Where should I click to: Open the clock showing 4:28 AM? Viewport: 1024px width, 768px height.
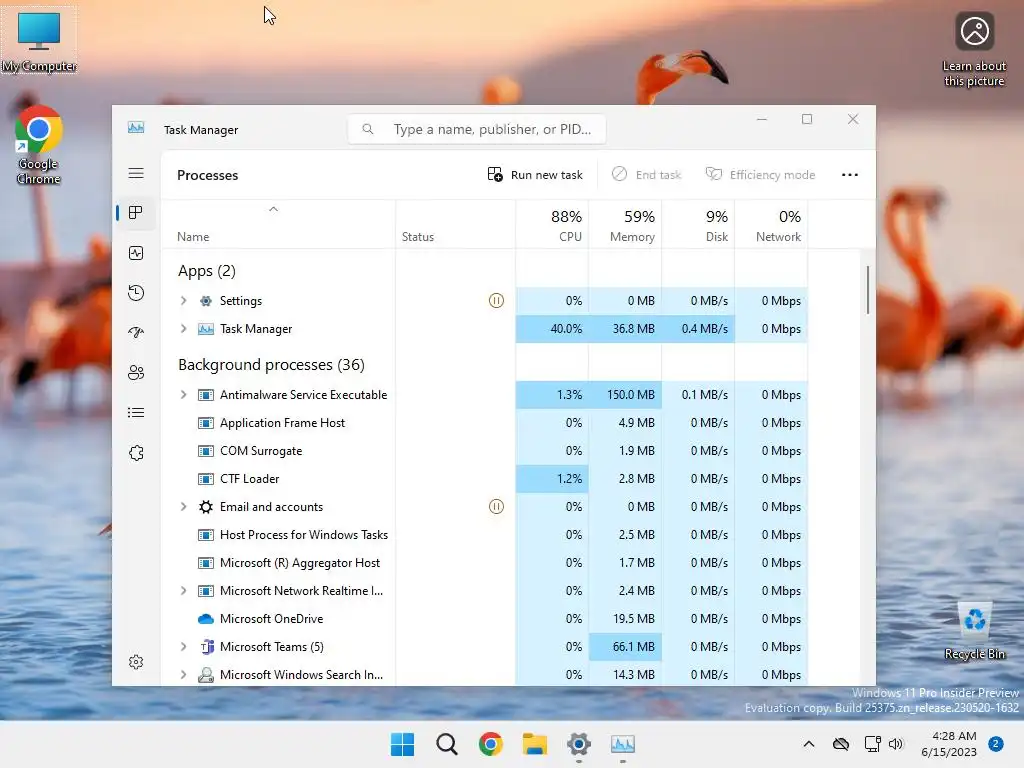[x=949, y=744]
